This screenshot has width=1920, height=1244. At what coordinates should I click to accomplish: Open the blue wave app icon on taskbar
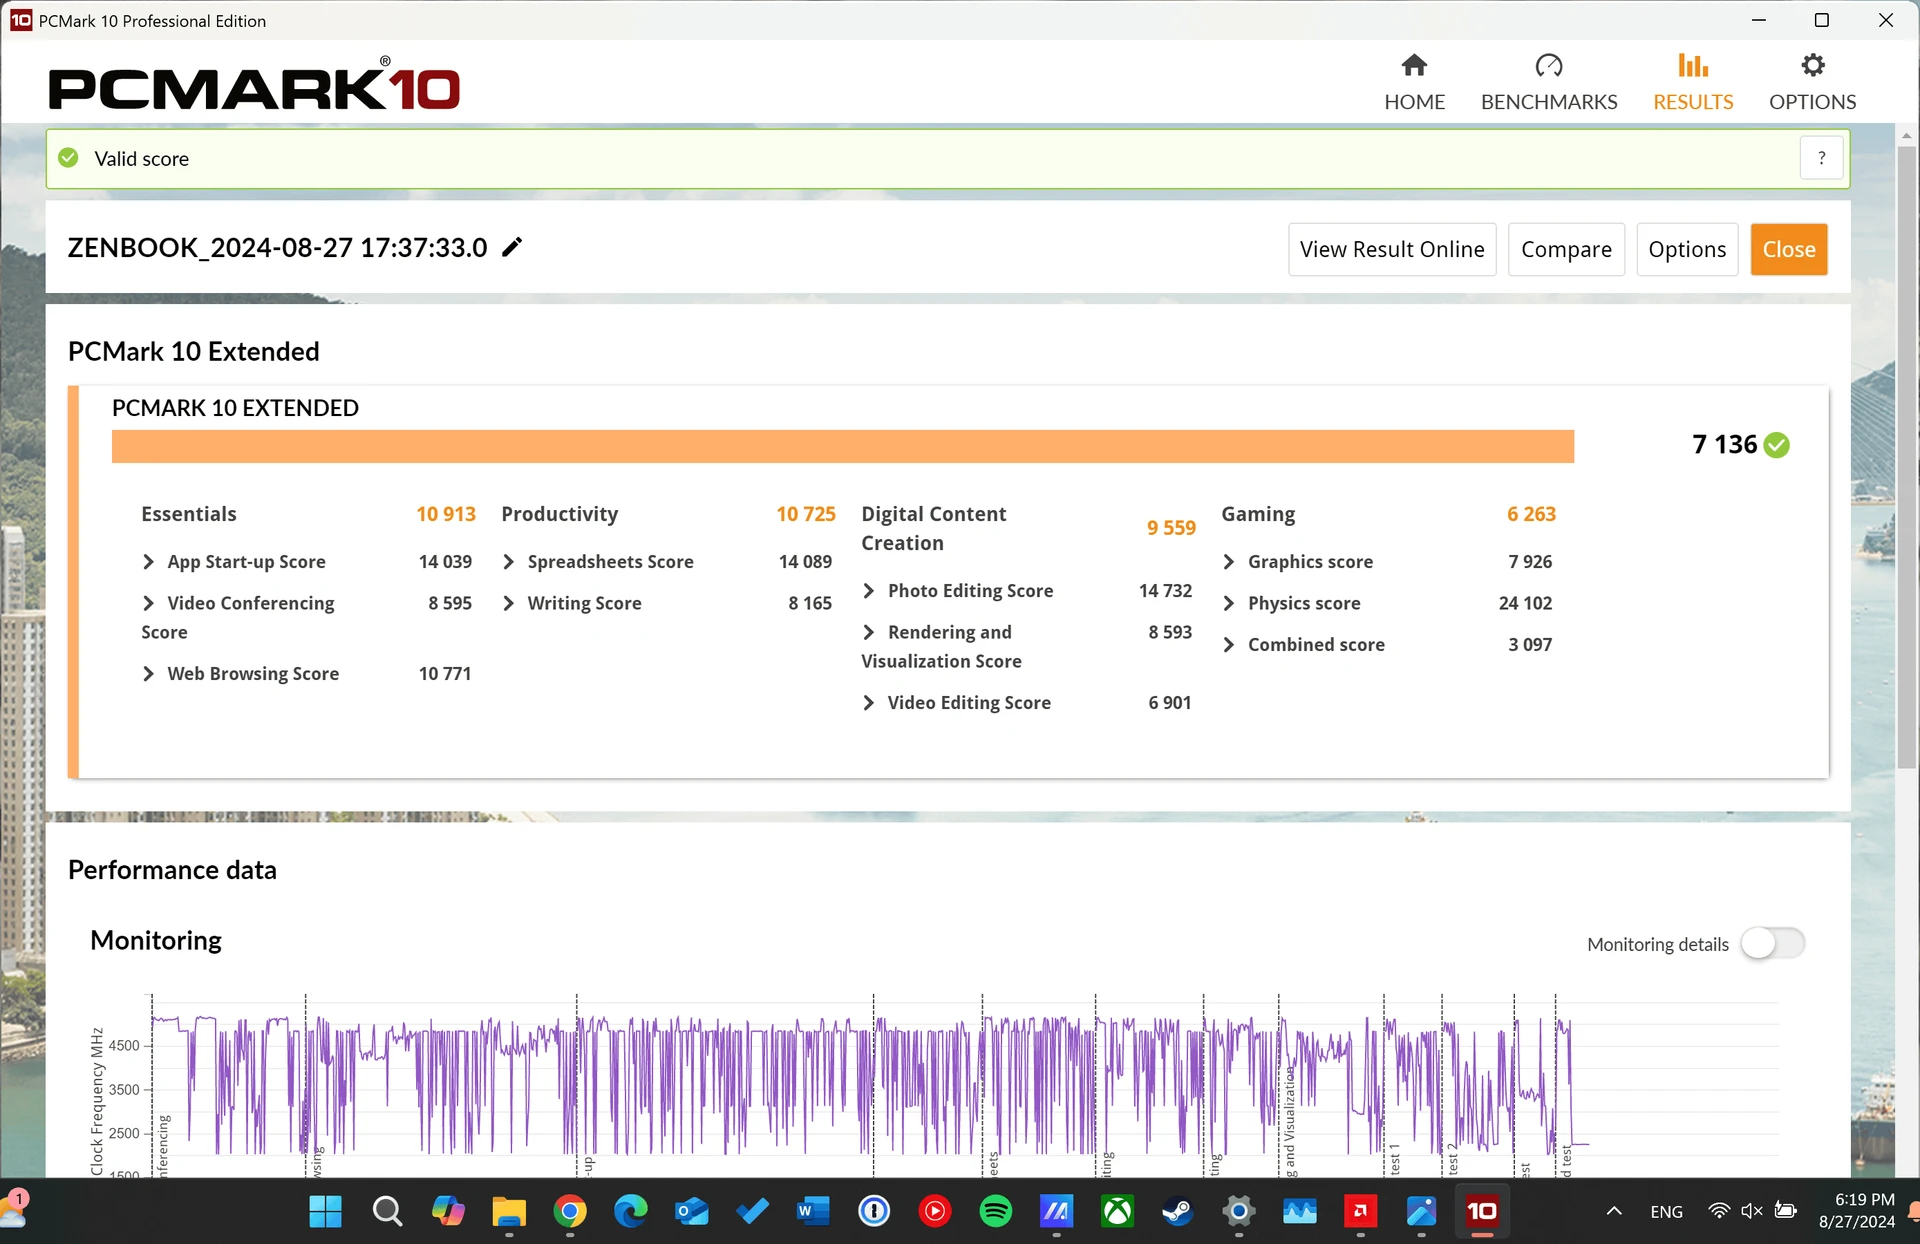click(x=1300, y=1212)
